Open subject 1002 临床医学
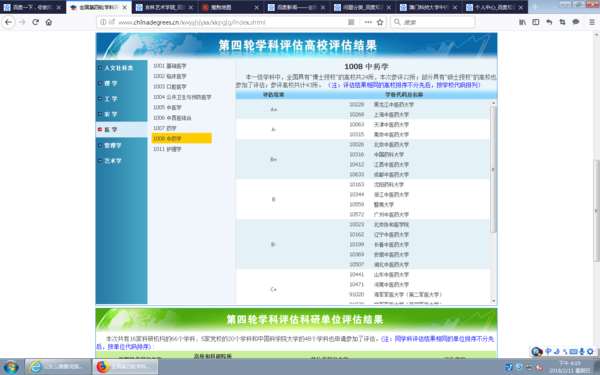Screen dimensions: 600x375 tap(170, 76)
